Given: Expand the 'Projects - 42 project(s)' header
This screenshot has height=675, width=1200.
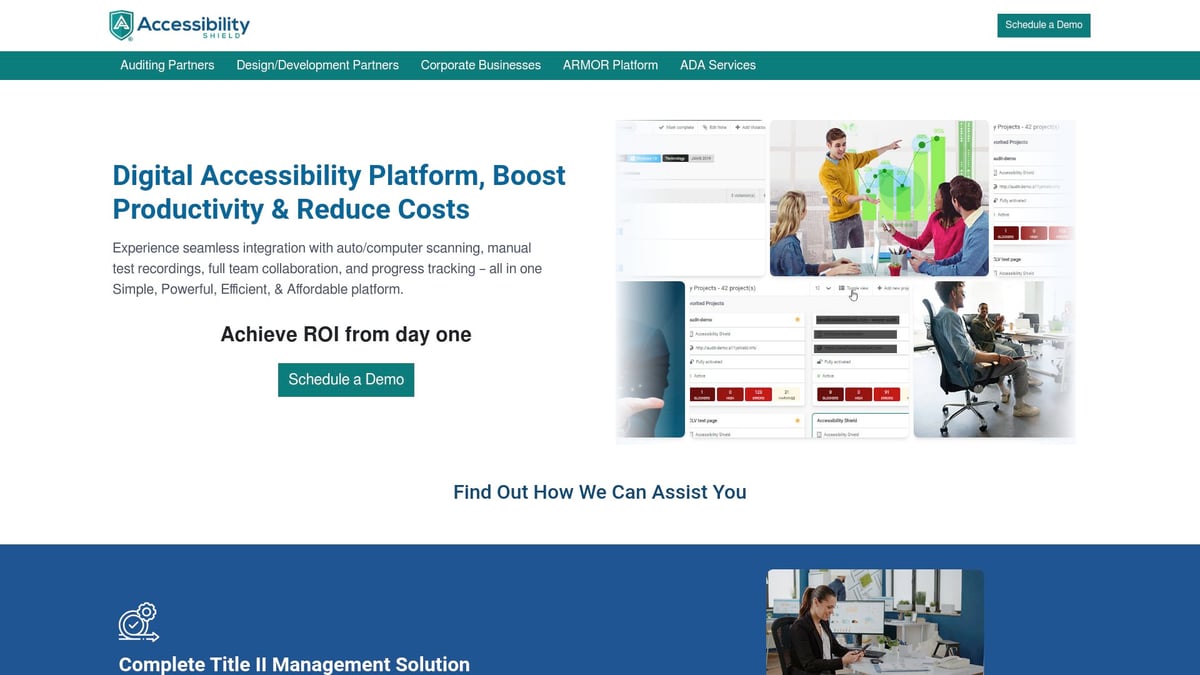Looking at the screenshot, I should (723, 288).
